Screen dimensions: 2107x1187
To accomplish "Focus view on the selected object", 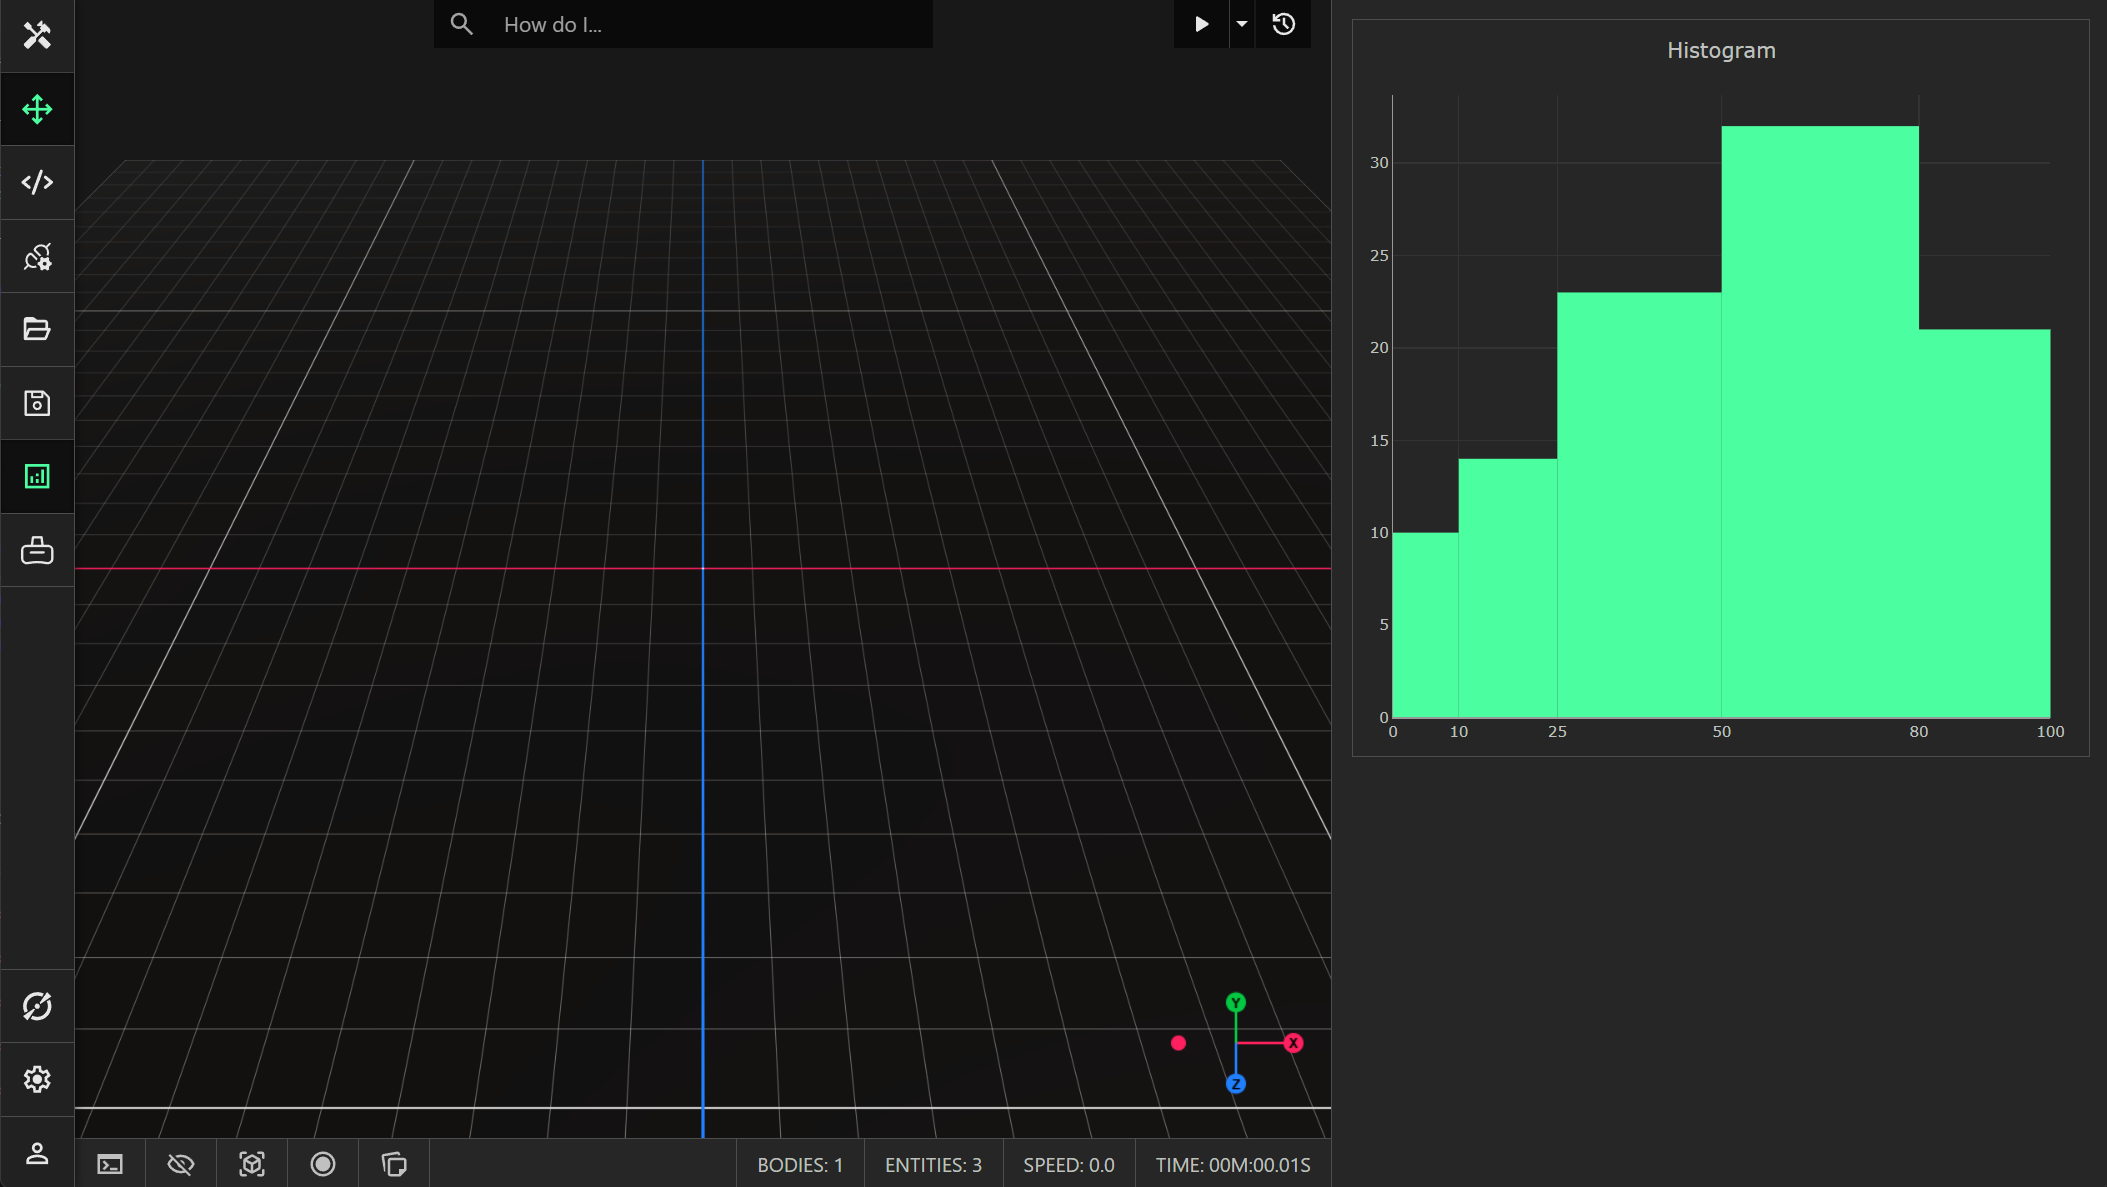I will 252,1164.
